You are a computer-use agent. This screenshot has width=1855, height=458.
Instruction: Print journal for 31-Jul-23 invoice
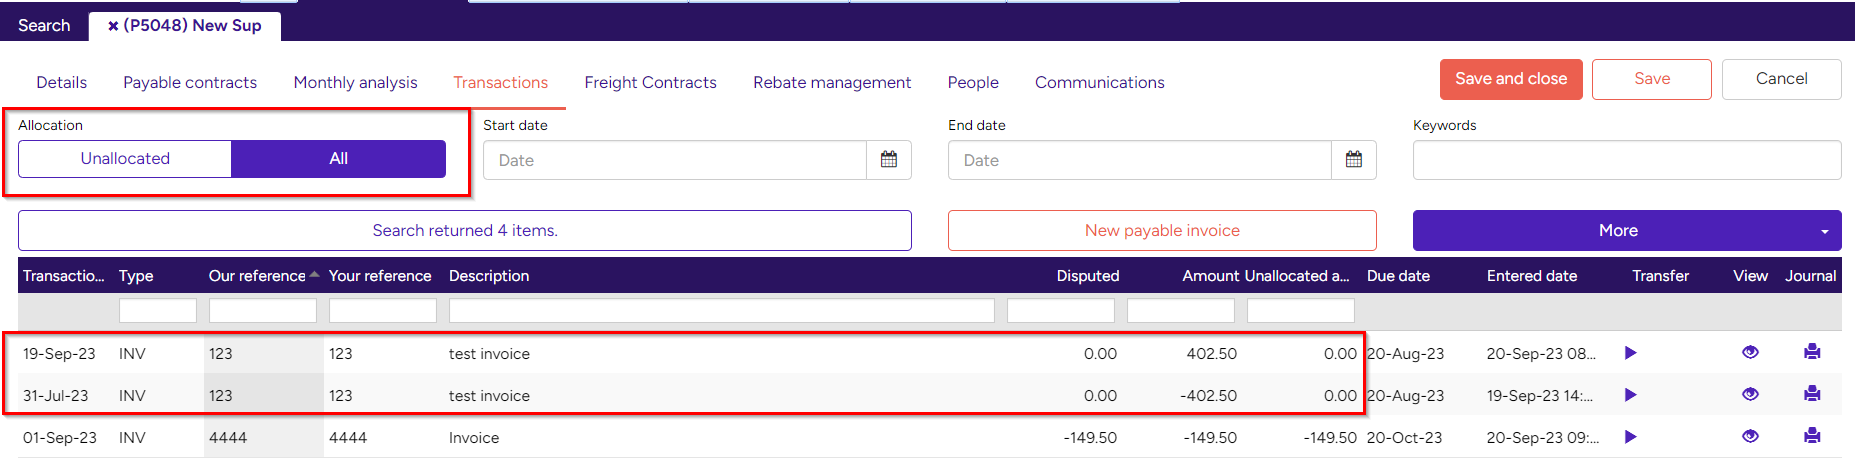pos(1812,394)
